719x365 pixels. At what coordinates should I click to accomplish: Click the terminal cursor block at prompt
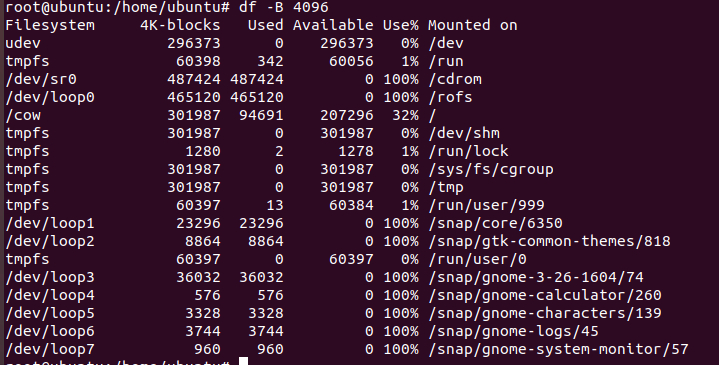point(243,361)
